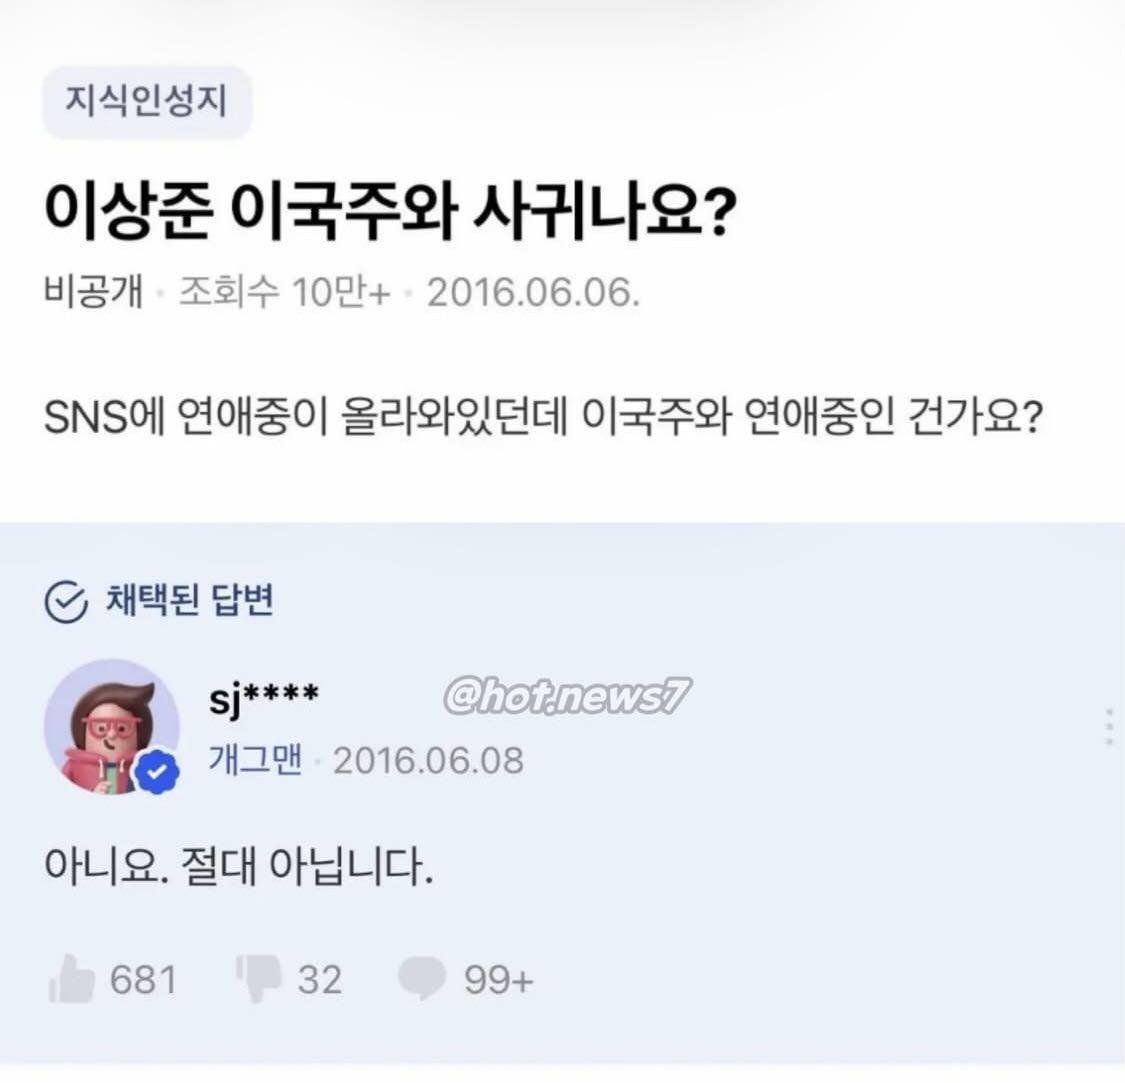The image size is (1125, 1083).
Task: Click the blue verified badge on avatar
Action: pyautogui.click(x=157, y=772)
